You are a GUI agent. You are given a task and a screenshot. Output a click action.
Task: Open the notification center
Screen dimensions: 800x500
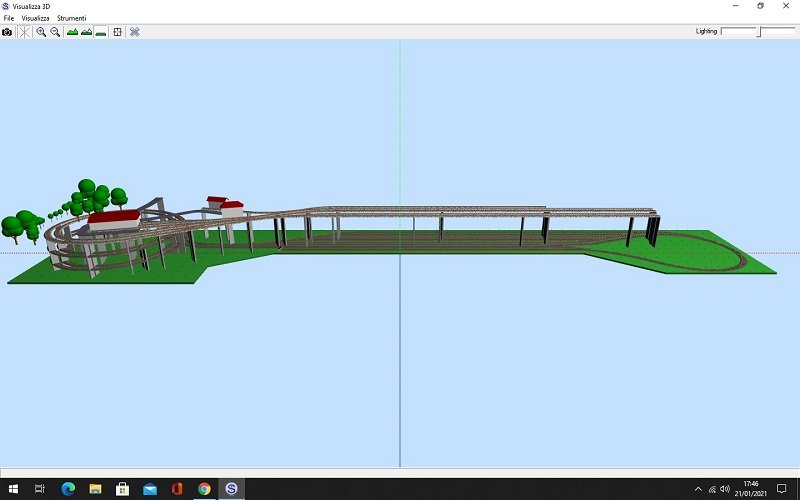click(x=782, y=489)
